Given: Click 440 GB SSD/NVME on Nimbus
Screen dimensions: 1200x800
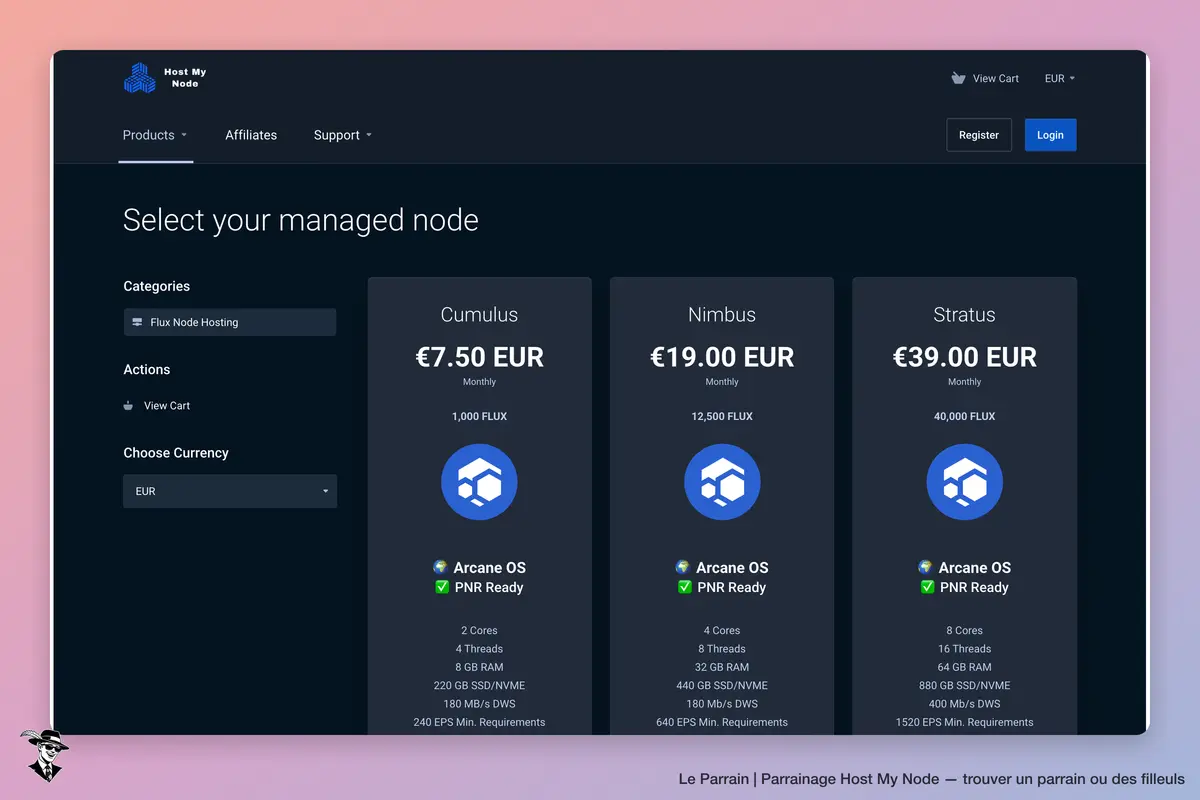Looking at the screenshot, I should (x=722, y=685).
